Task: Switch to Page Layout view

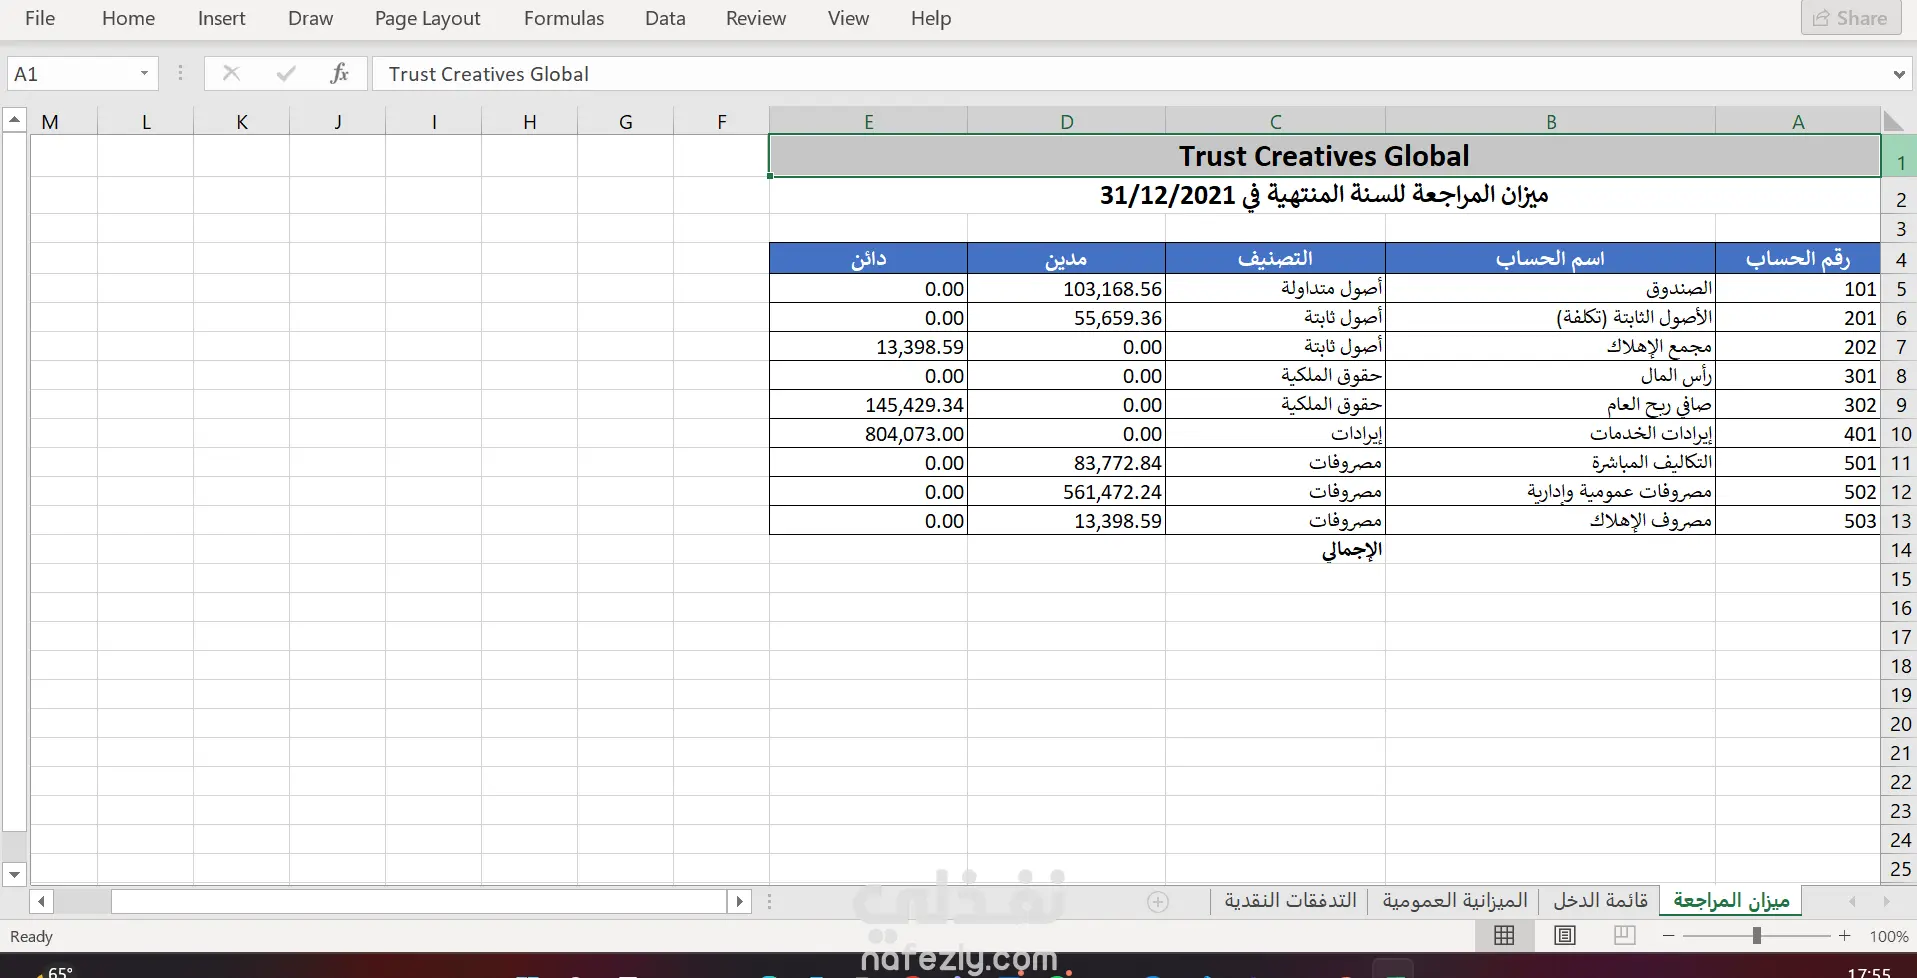Action: click(x=1565, y=936)
